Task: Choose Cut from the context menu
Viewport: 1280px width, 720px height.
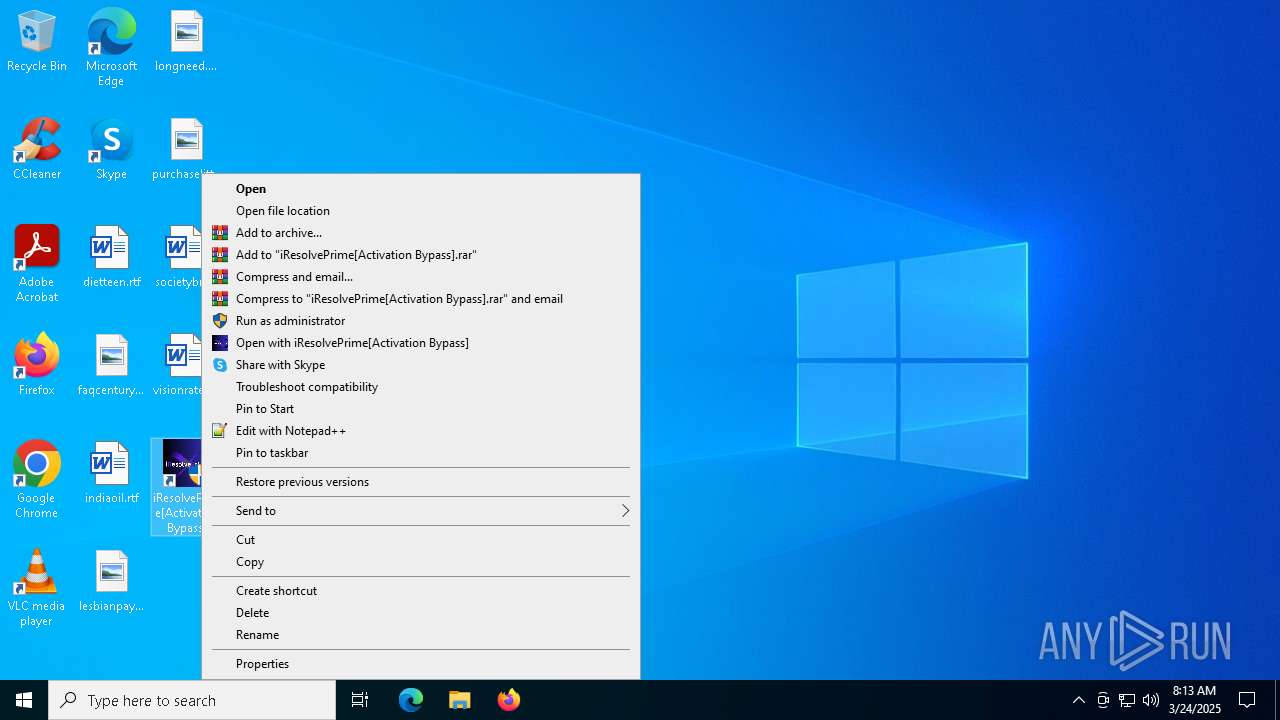Action: (421, 540)
